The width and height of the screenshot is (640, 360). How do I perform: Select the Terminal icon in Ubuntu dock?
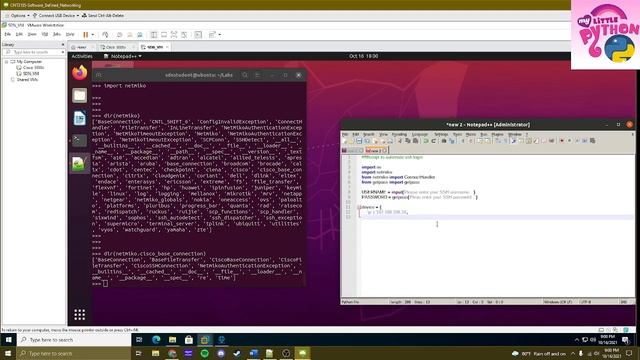[x=80, y=140]
